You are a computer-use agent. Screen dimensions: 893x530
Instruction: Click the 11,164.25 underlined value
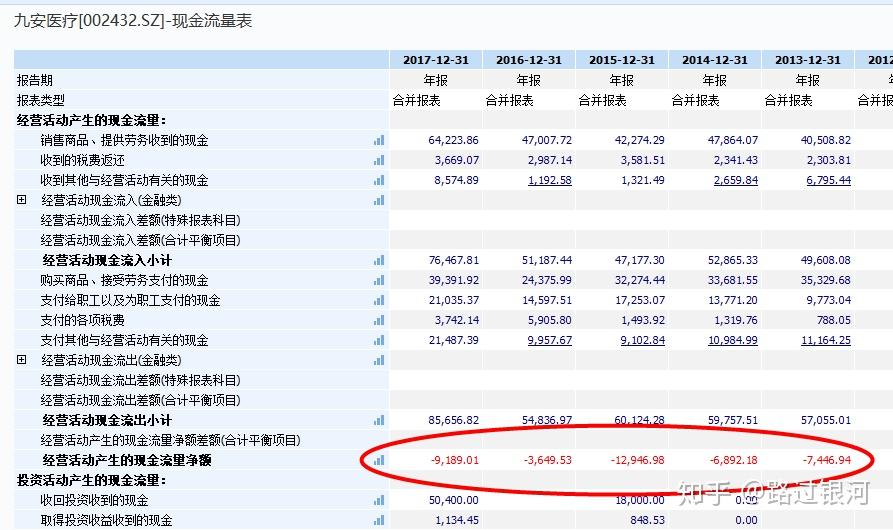click(826, 340)
